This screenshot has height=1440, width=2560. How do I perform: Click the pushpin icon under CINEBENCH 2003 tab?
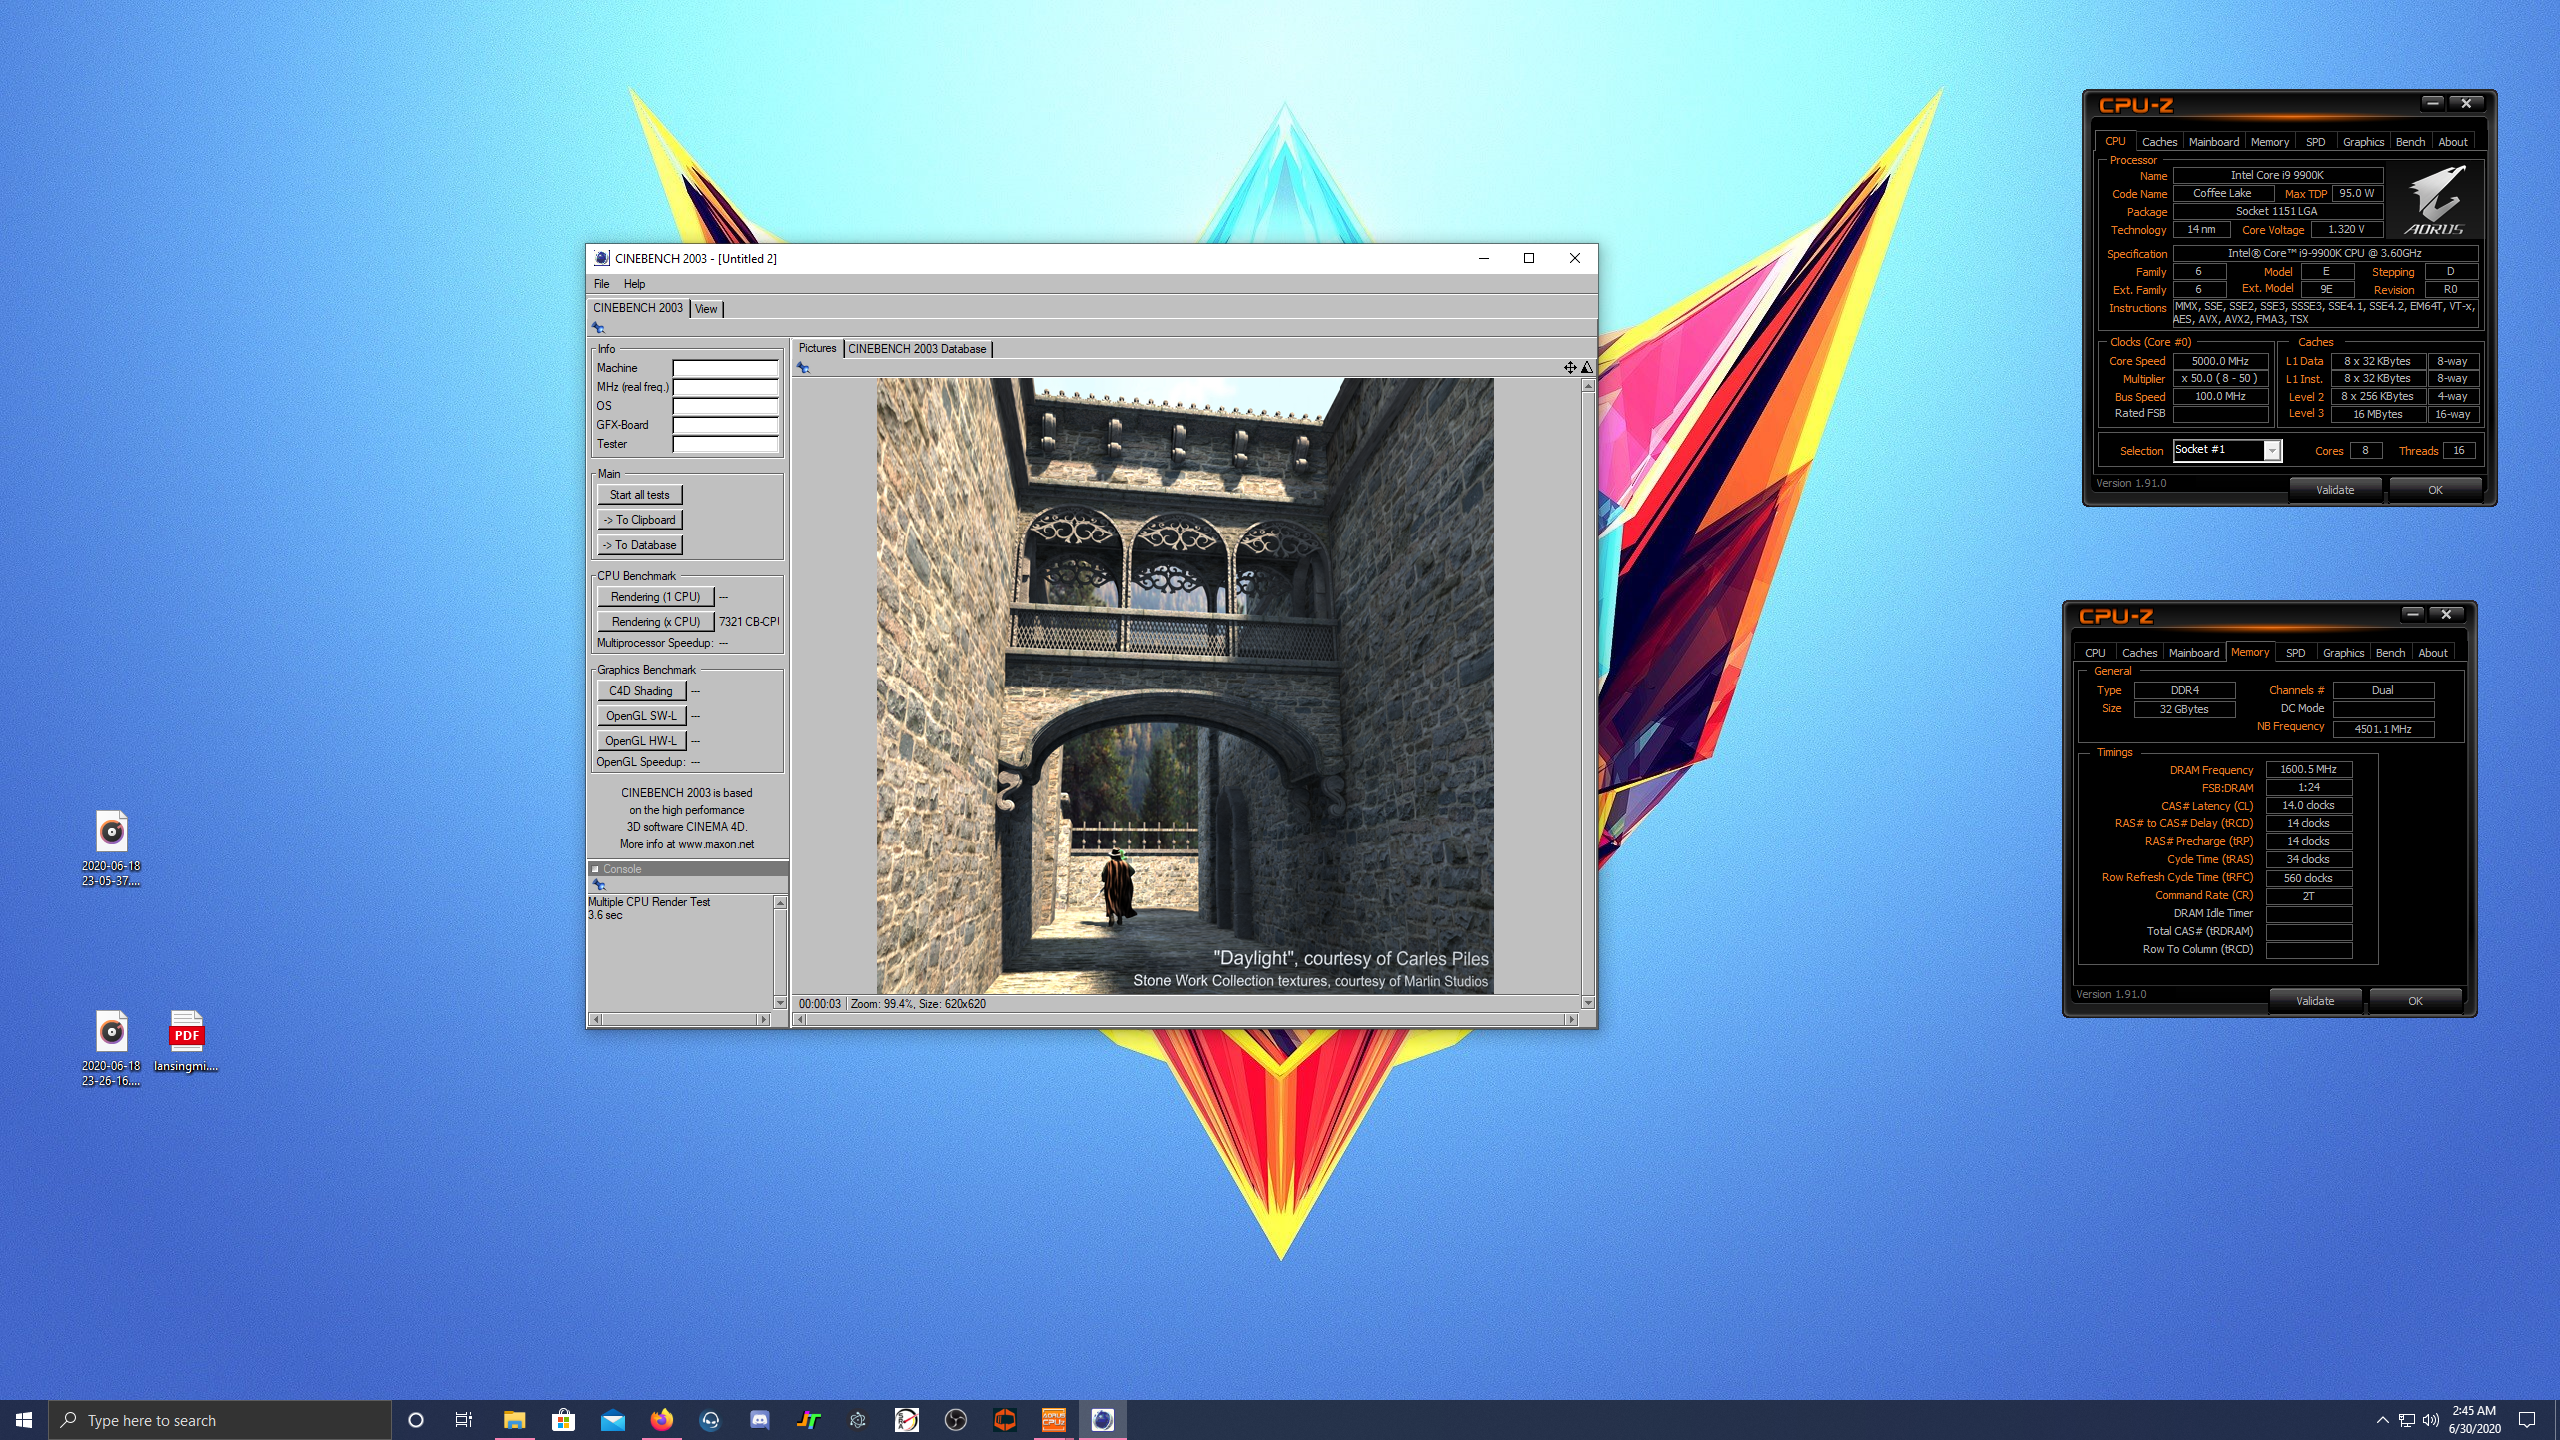pyautogui.click(x=598, y=327)
